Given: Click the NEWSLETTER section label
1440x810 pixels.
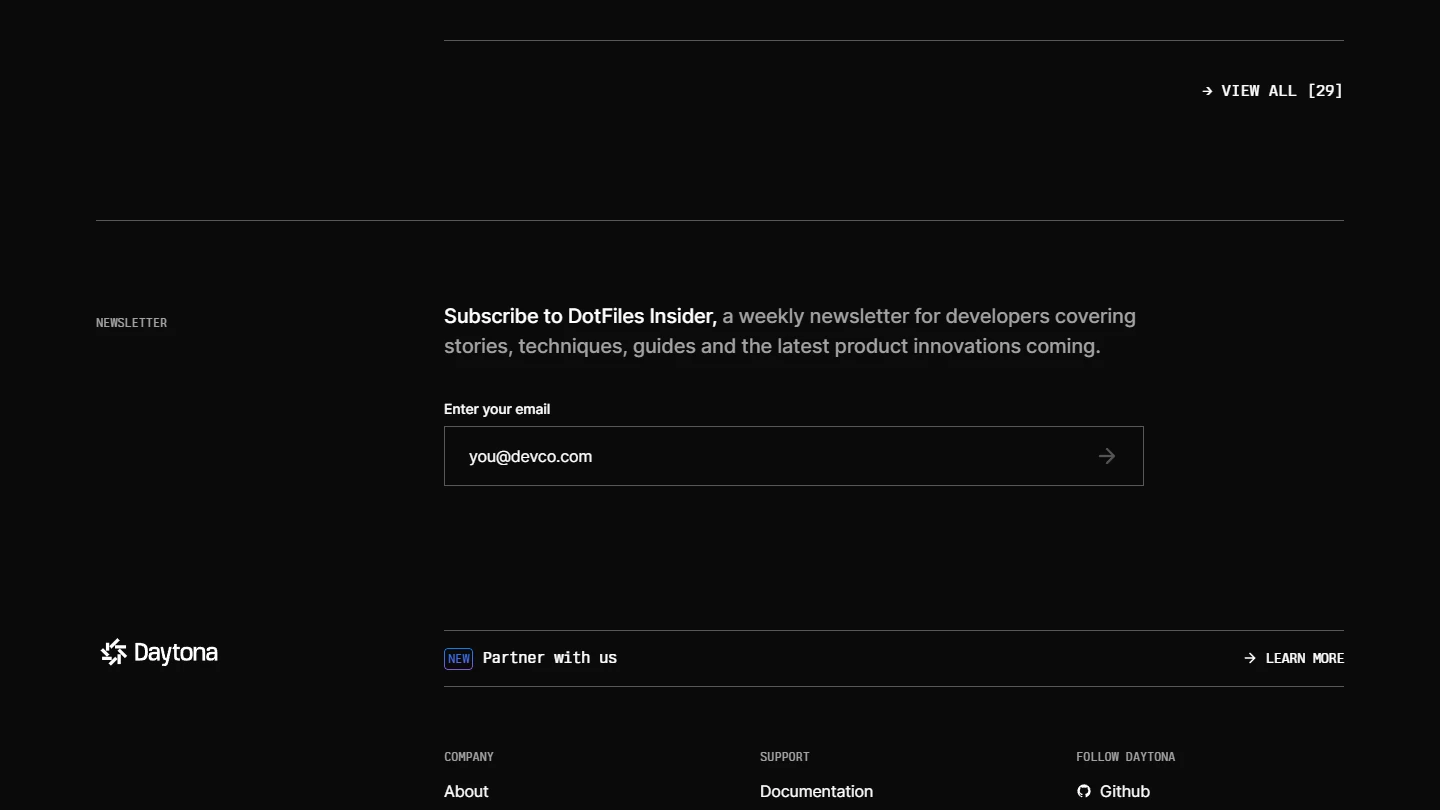Looking at the screenshot, I should pyautogui.click(x=131, y=323).
